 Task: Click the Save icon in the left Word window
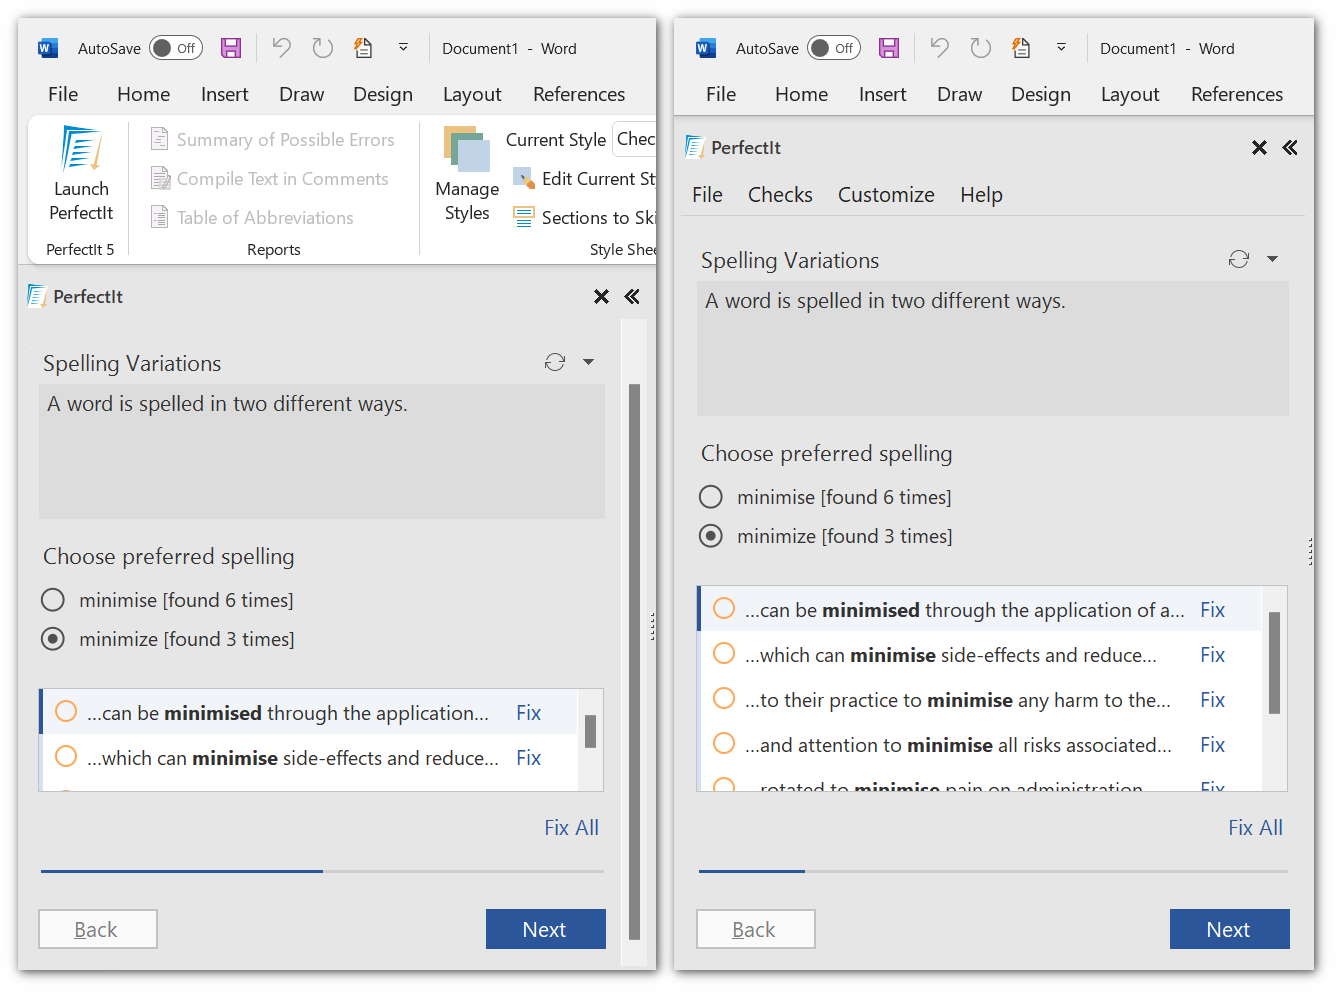tap(231, 48)
